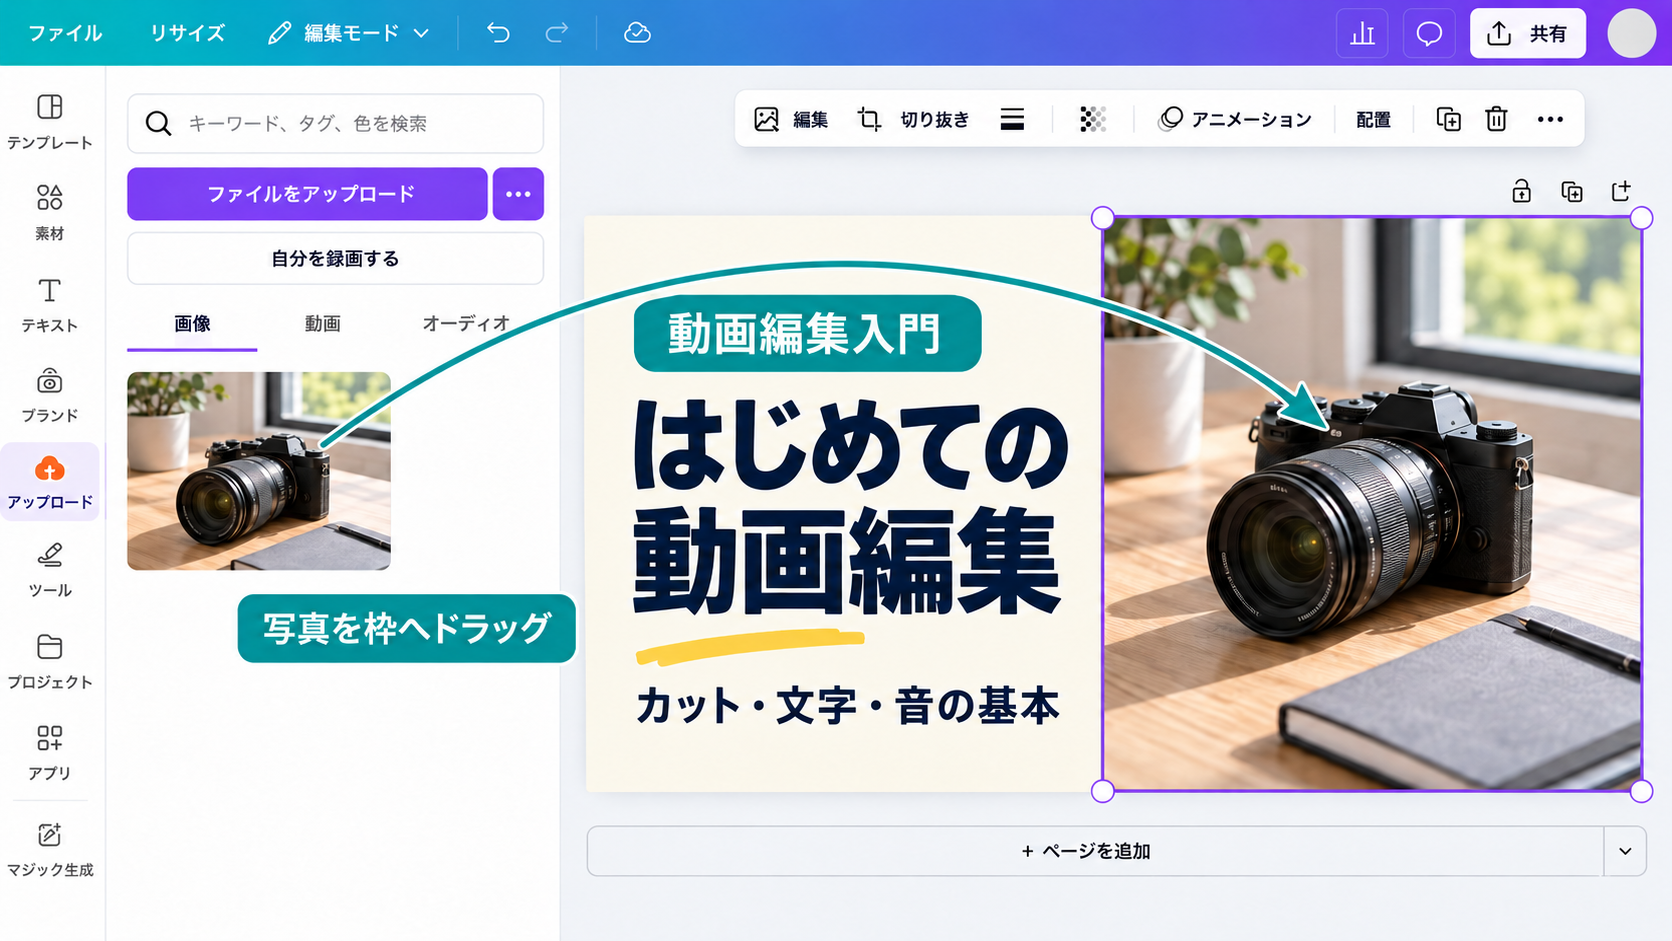
Task: Check cloud save status icon
Action: (x=637, y=33)
